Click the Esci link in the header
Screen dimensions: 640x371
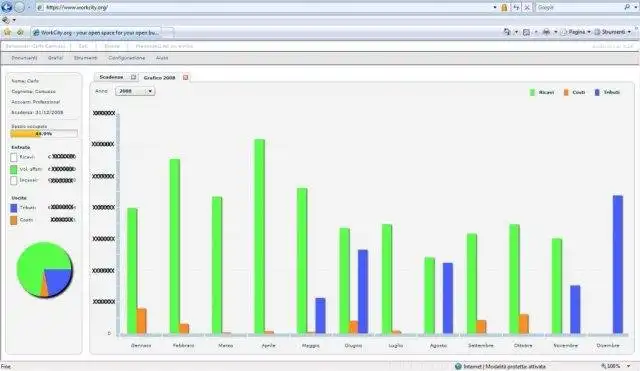tap(83, 46)
